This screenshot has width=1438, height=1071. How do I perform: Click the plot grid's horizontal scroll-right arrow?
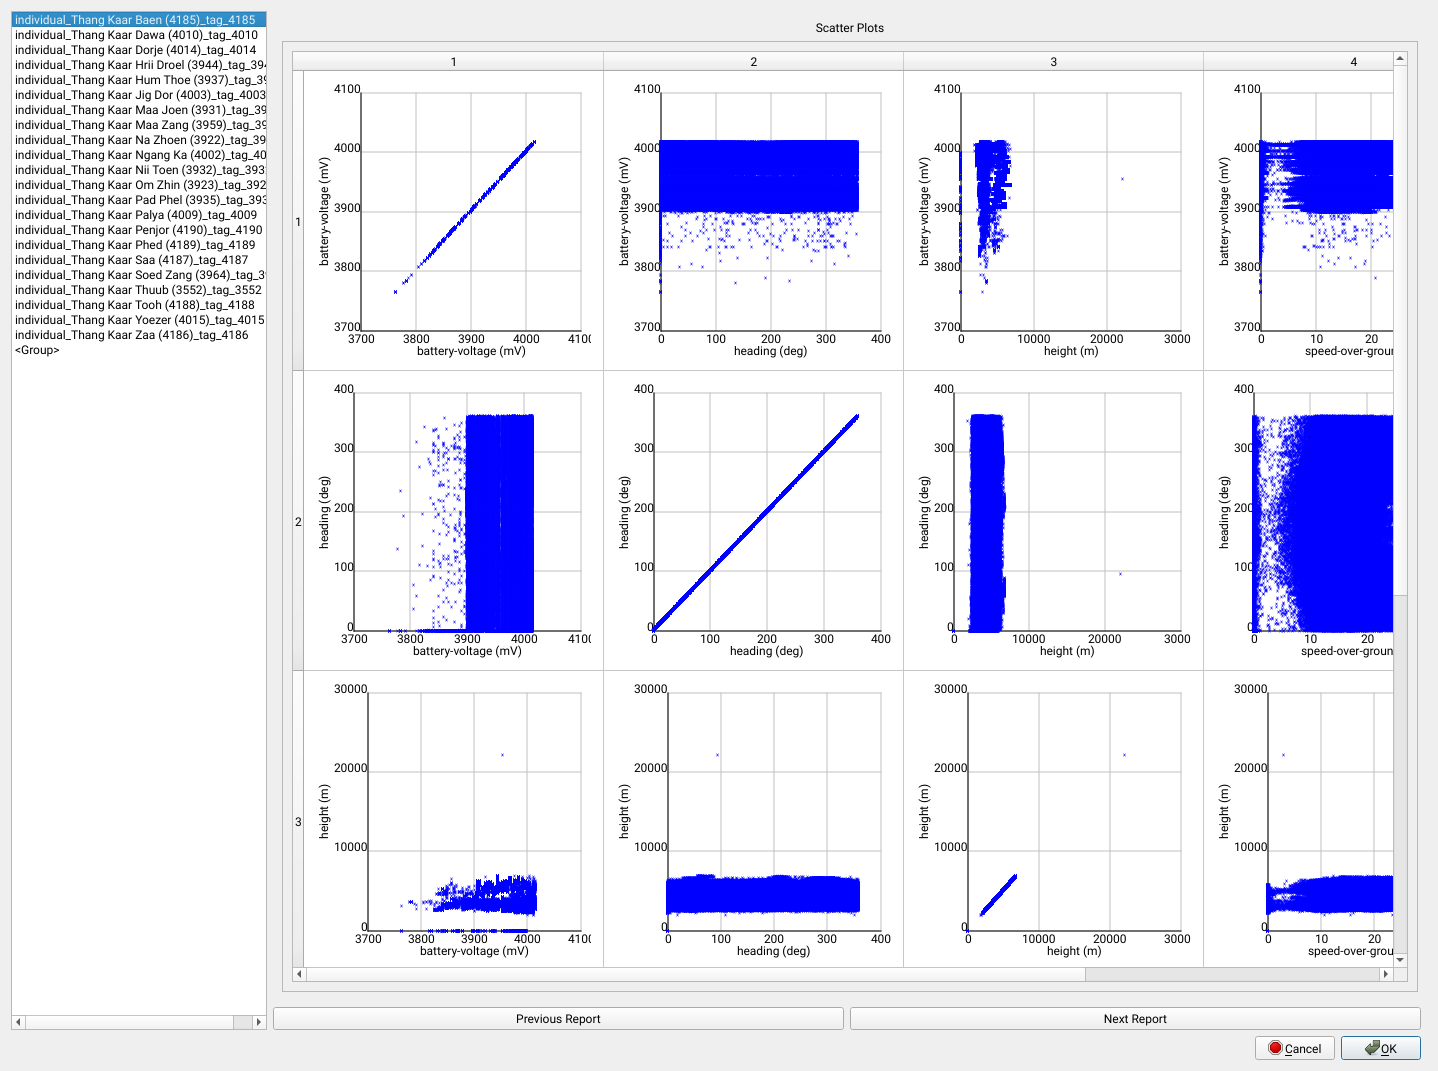[x=1385, y=974]
